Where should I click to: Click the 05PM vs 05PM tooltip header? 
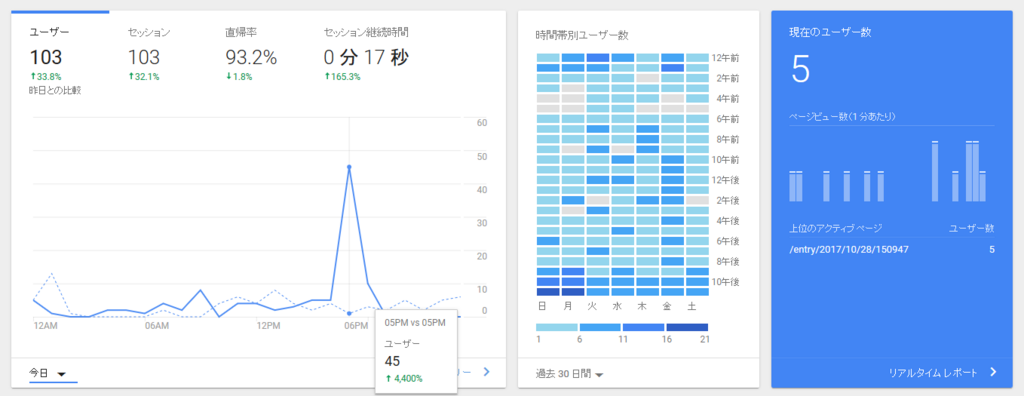pyautogui.click(x=415, y=323)
